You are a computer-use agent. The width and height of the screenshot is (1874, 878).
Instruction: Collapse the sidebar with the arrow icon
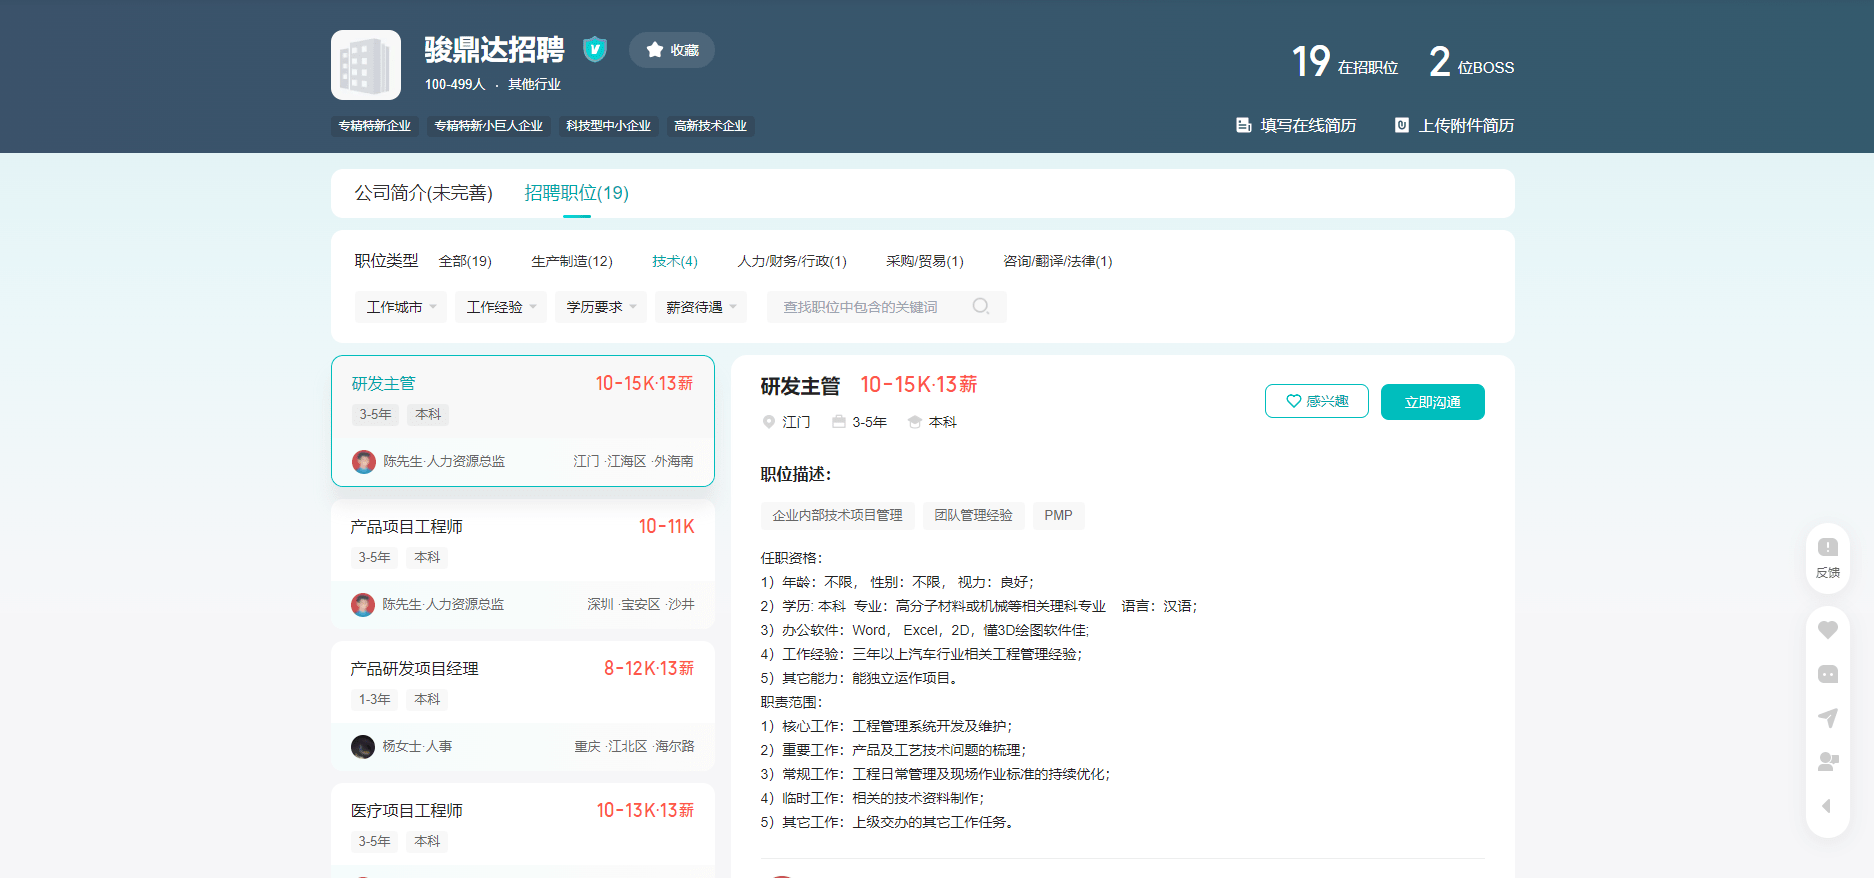point(1827,806)
